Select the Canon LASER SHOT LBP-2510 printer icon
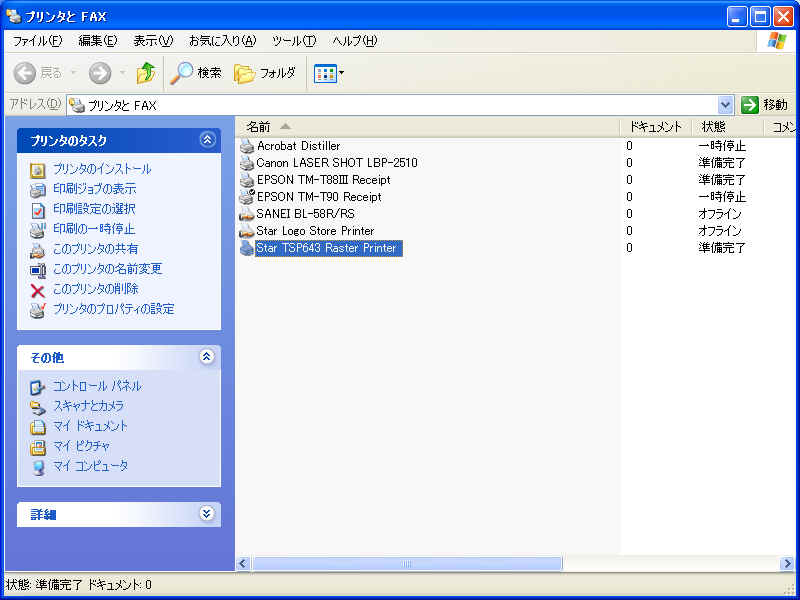Image resolution: width=800 pixels, height=600 pixels. [x=247, y=163]
